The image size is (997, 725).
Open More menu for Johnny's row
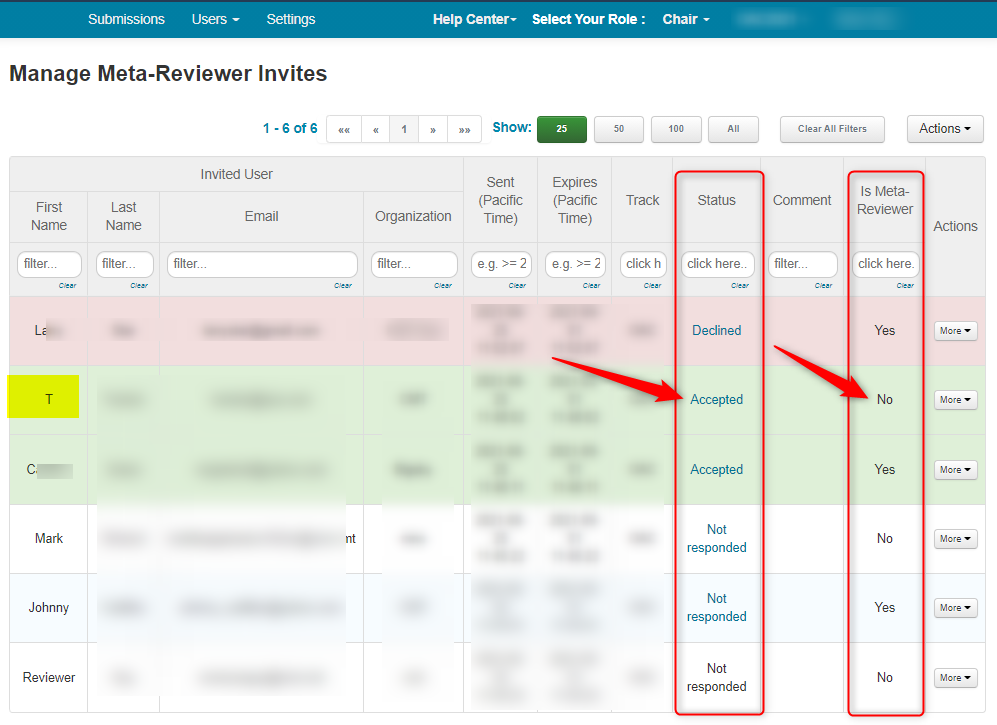[955, 607]
